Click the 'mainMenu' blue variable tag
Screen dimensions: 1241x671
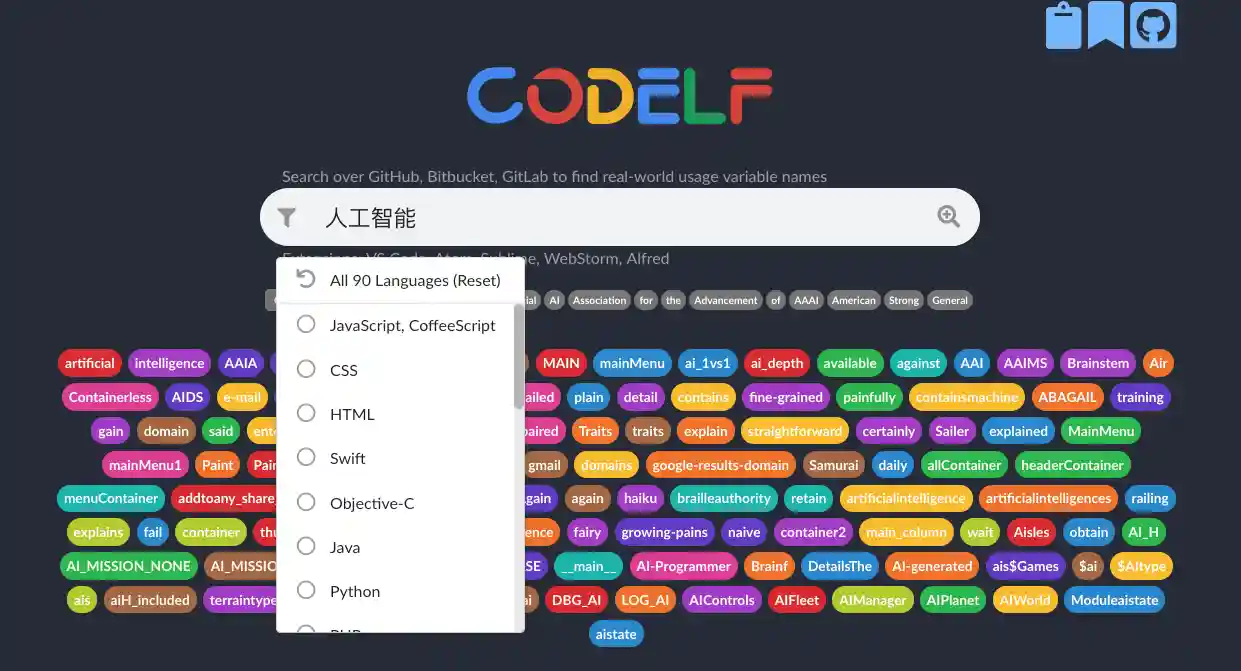tap(632, 363)
